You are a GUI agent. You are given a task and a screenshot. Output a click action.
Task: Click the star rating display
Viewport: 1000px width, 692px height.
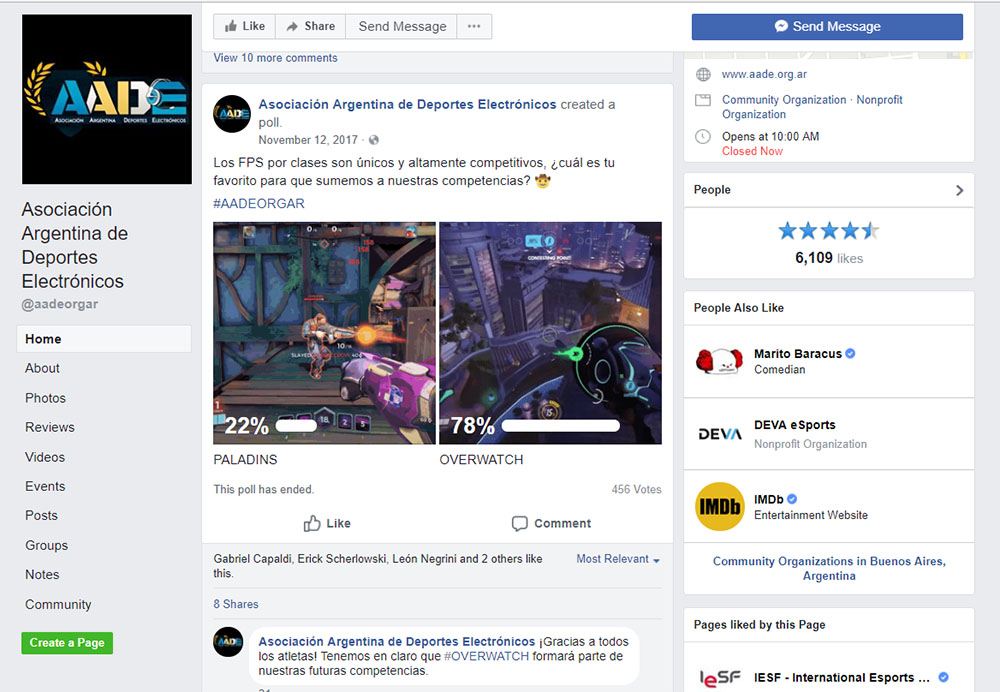click(x=828, y=231)
